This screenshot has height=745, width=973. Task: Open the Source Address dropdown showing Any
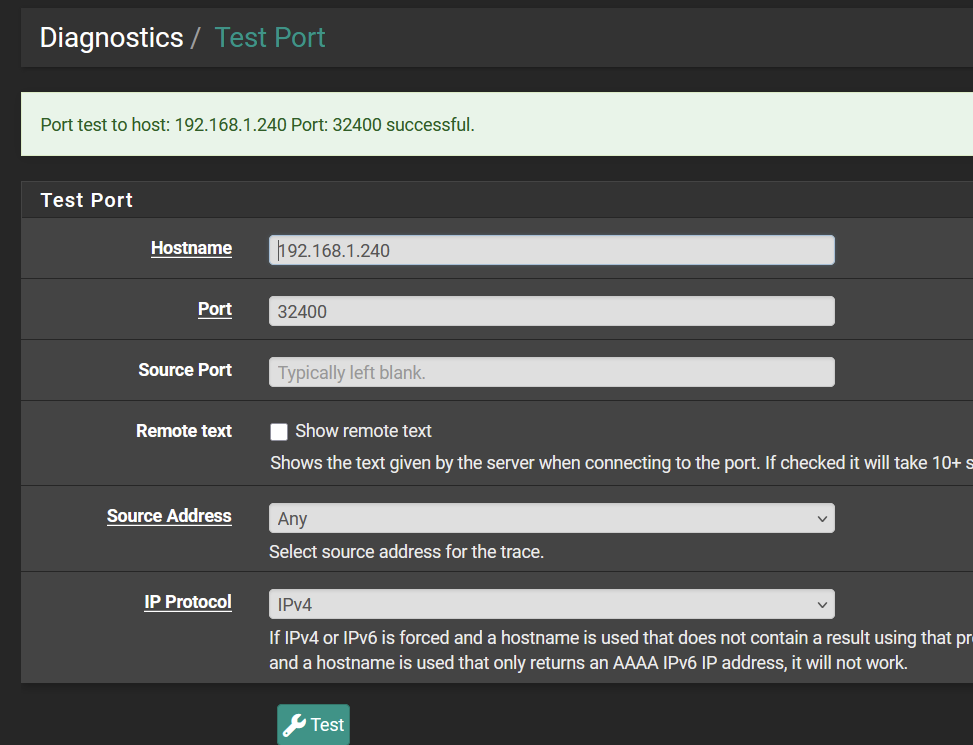(x=551, y=518)
